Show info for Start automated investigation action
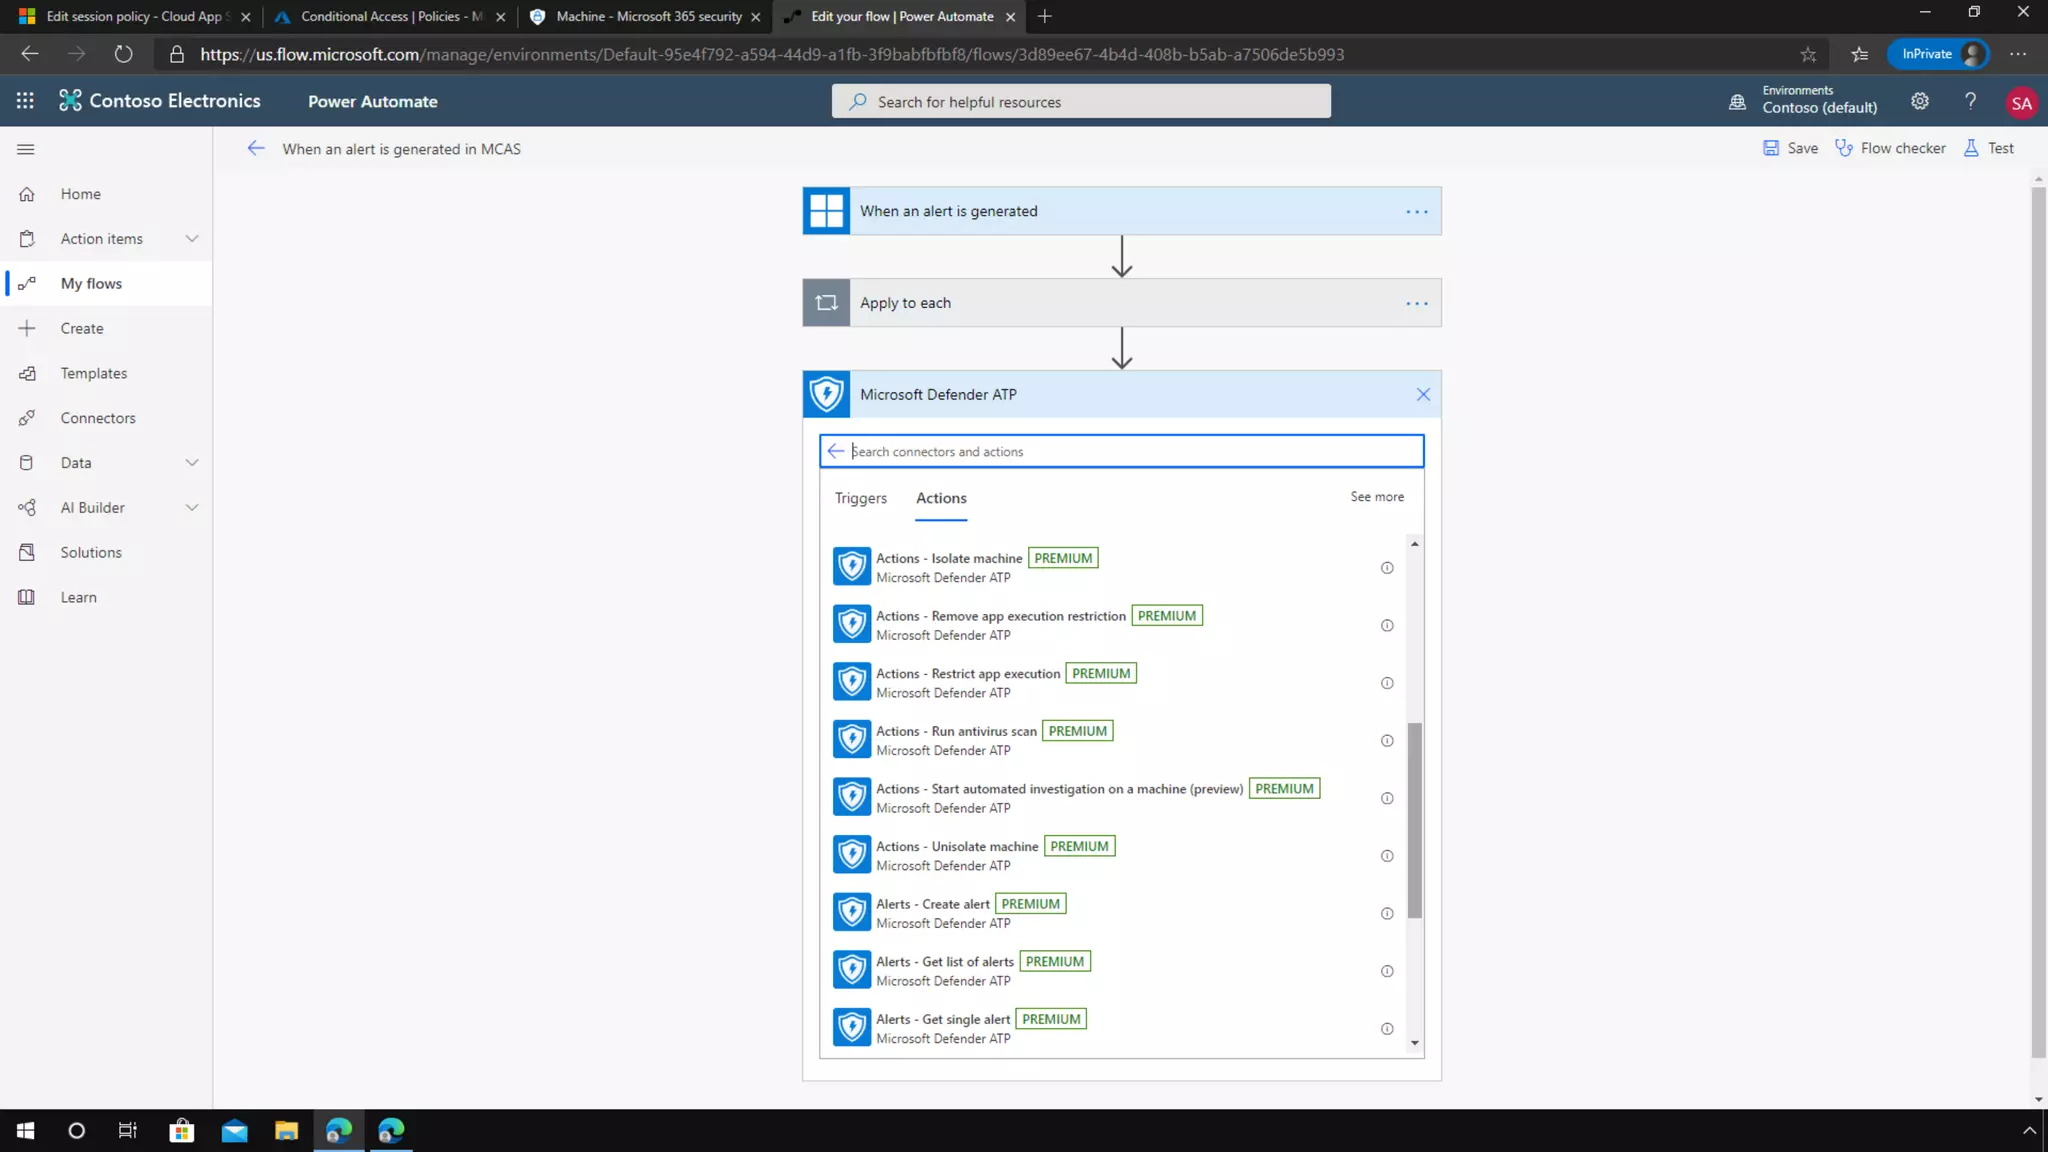 1387,798
